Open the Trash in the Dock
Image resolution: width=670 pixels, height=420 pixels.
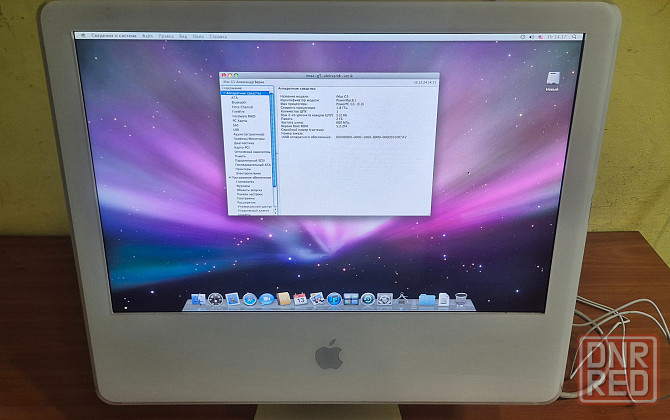[x=461, y=299]
